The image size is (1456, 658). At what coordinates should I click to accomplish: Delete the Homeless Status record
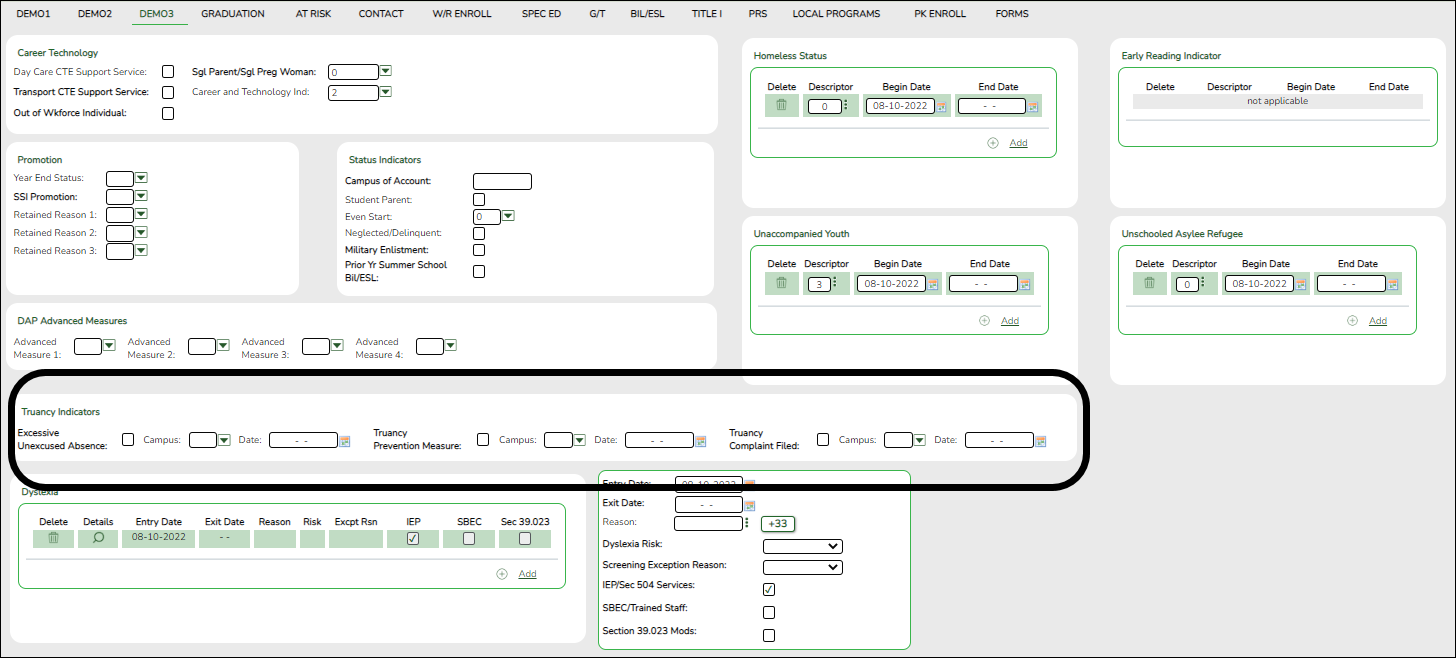pos(781,105)
